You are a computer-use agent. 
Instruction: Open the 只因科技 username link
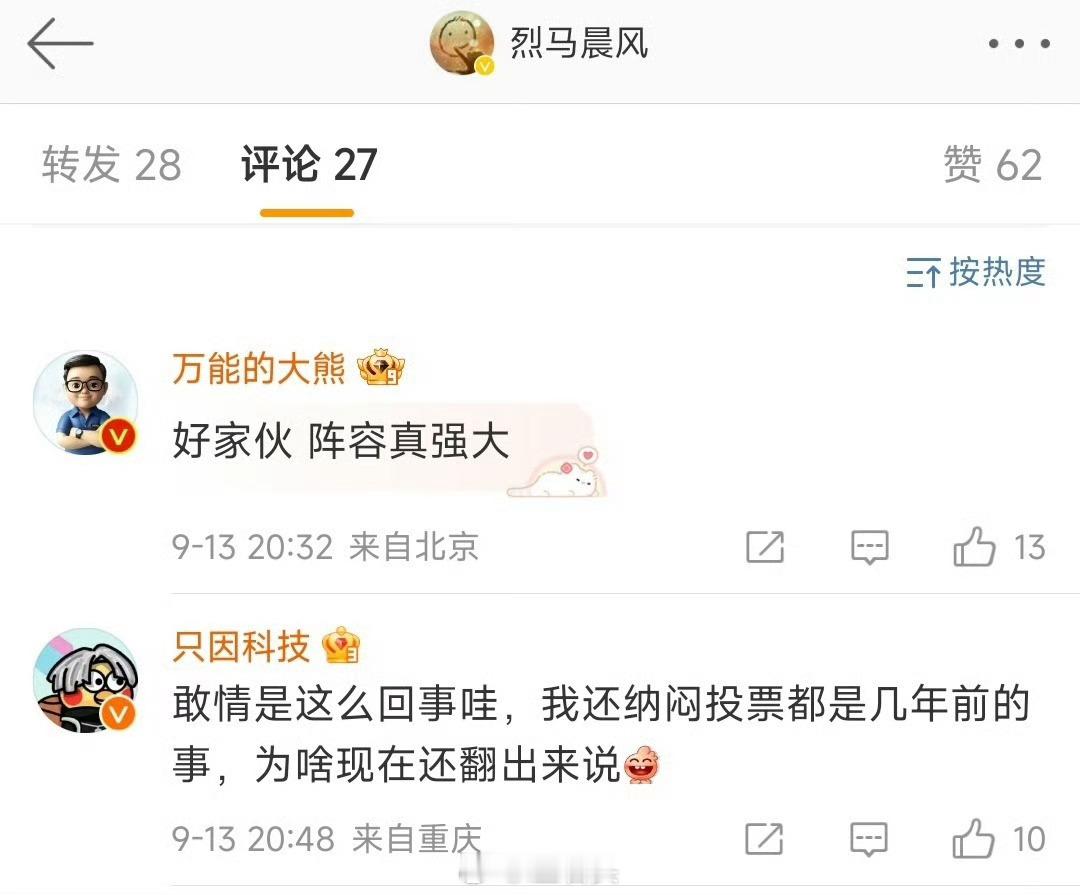[241, 646]
